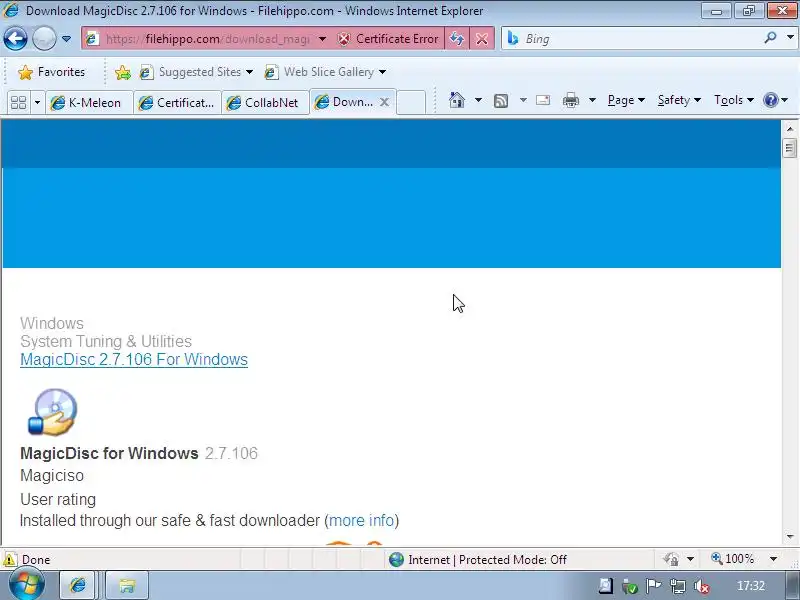Viewport: 800px width, 600px height.
Task: Open the search provider dropdown arrow
Action: pos(790,38)
